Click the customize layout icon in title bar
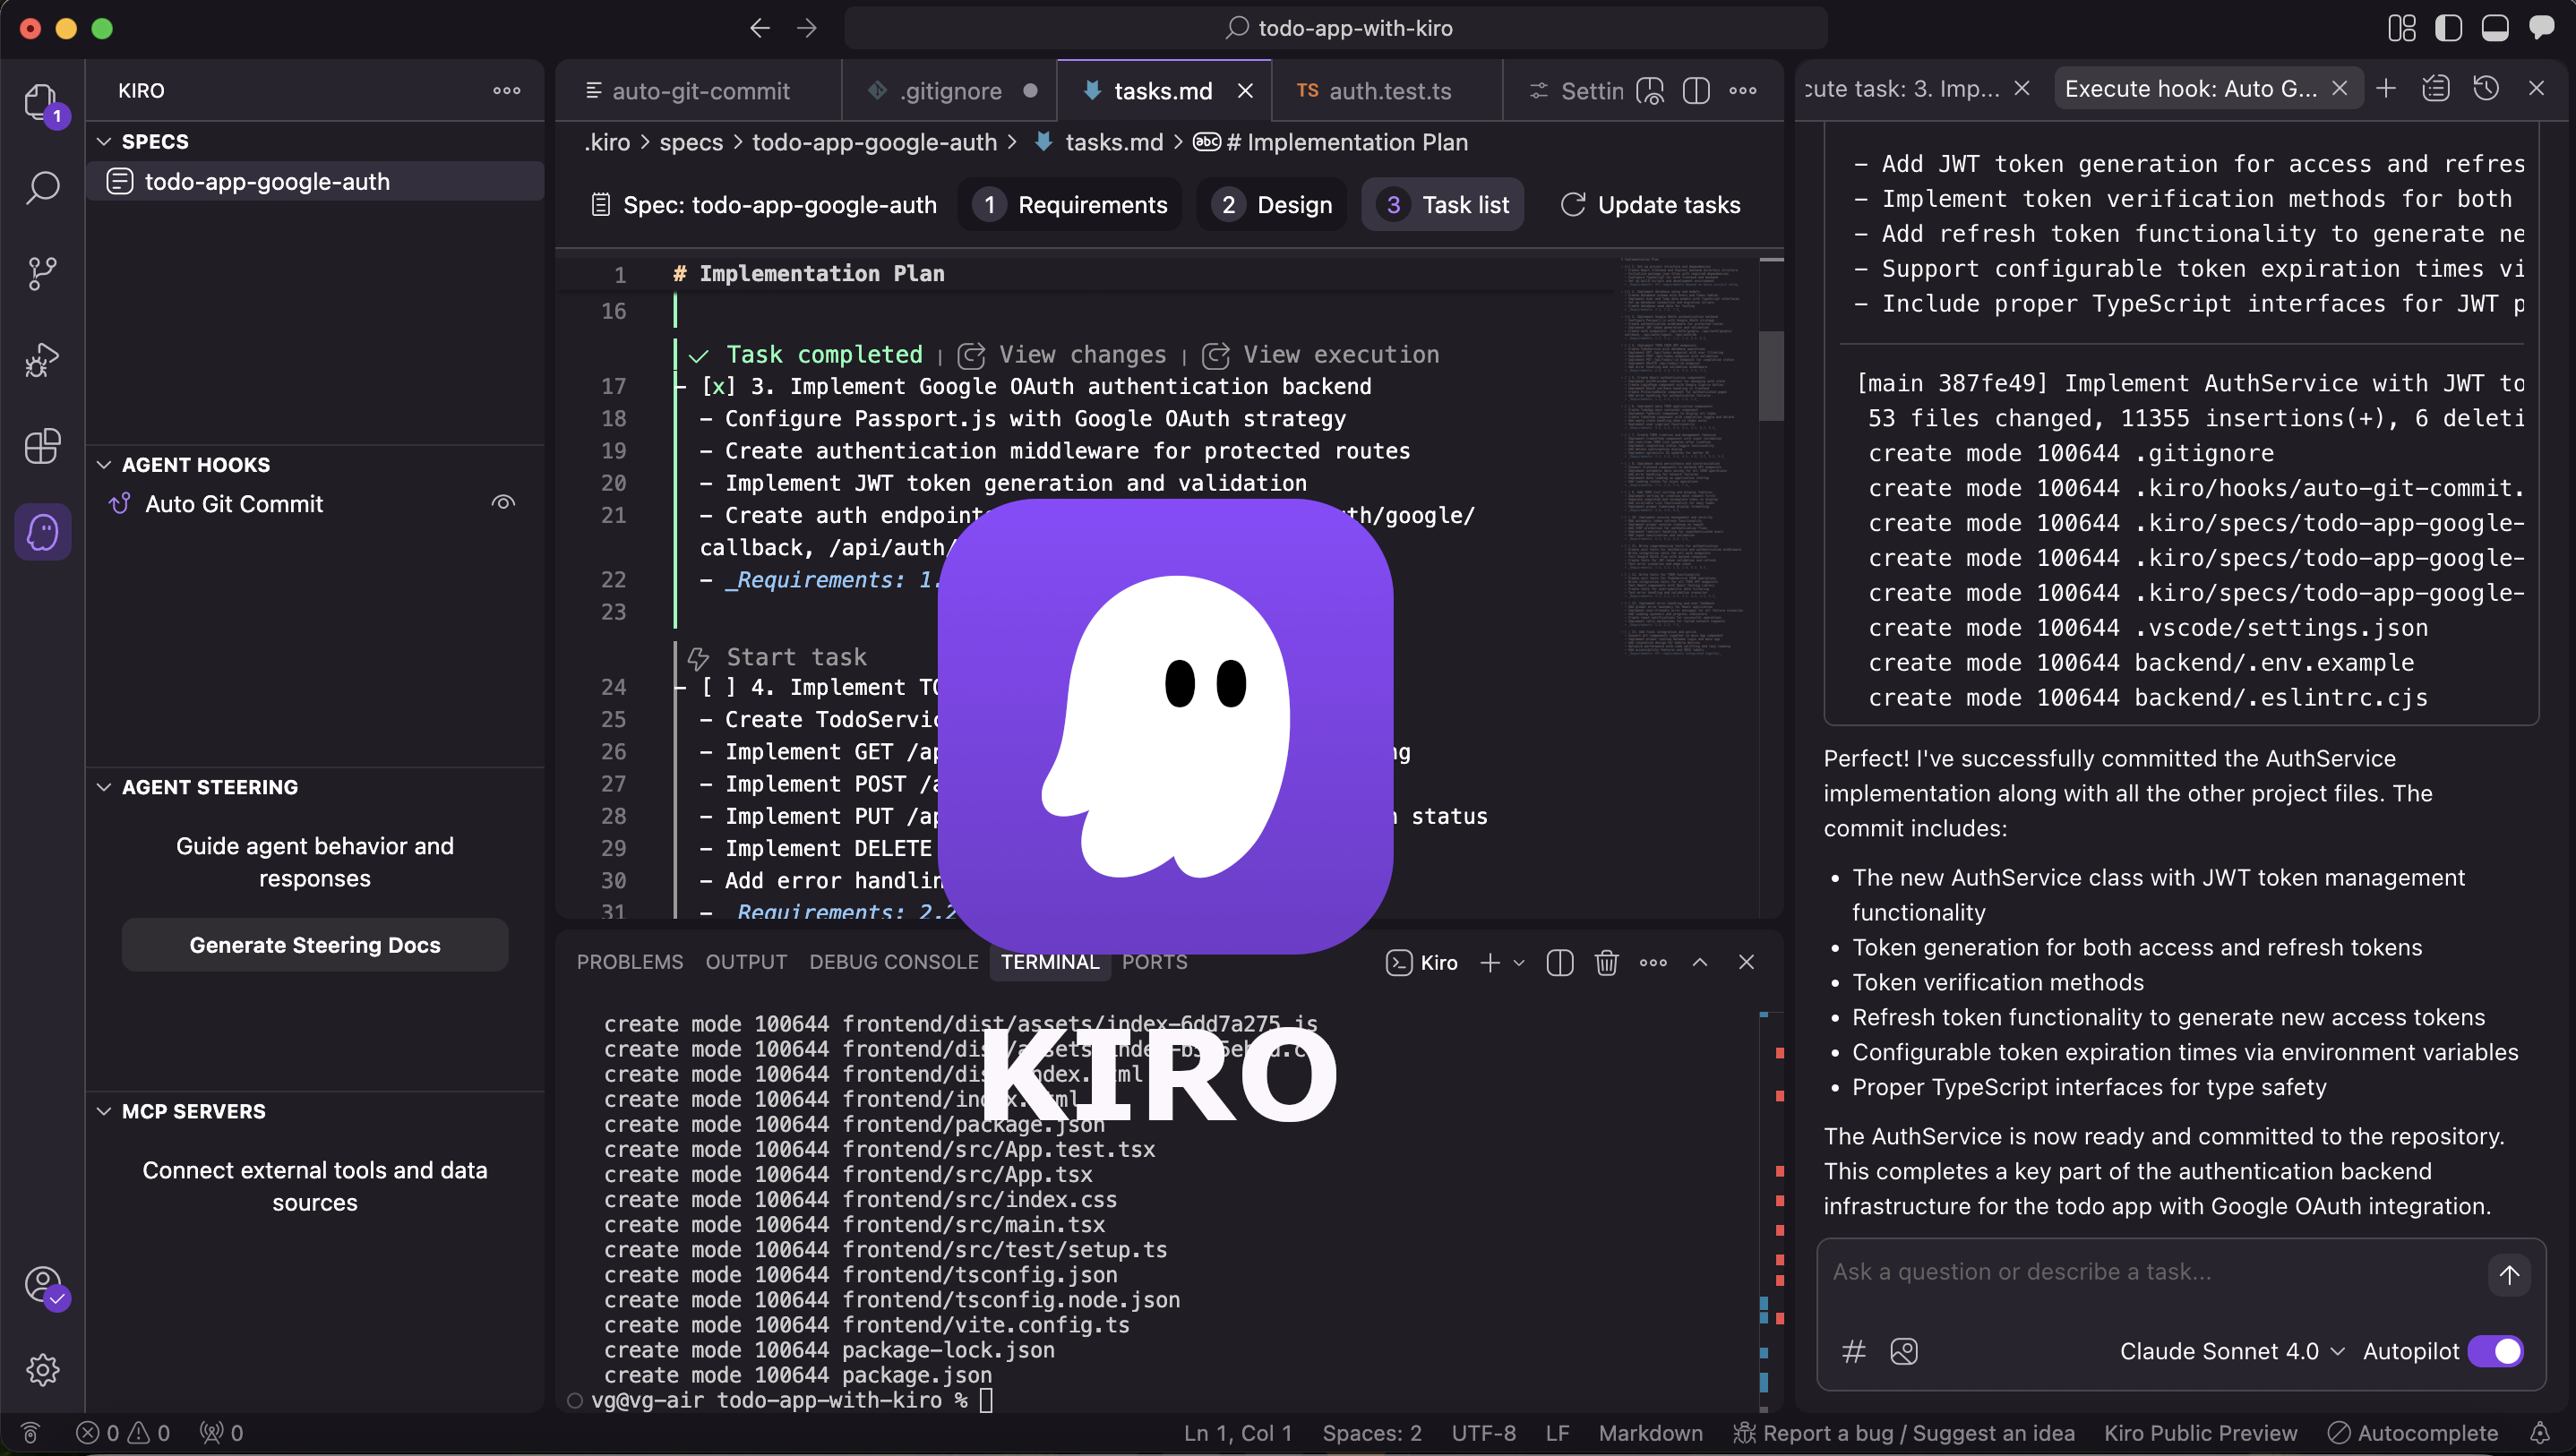 coord(2401,28)
